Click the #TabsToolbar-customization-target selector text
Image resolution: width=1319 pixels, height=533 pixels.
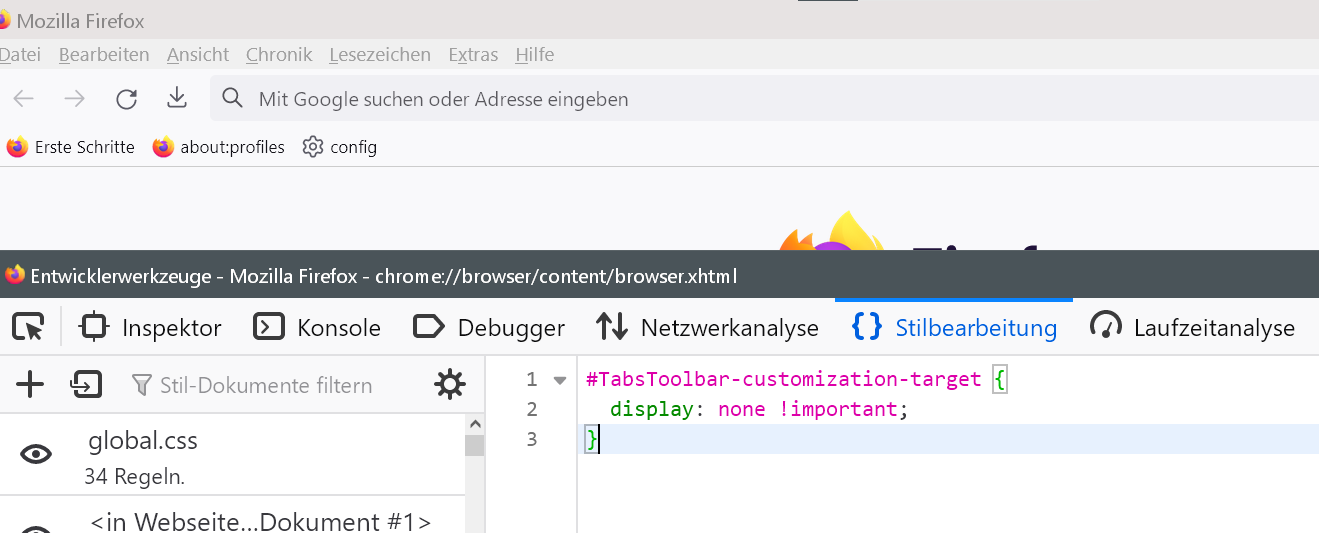(784, 379)
